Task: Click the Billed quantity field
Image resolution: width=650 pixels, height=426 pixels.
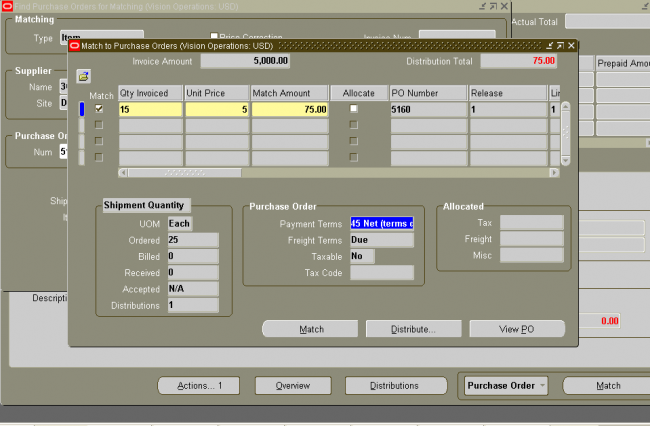Action: tap(193, 256)
